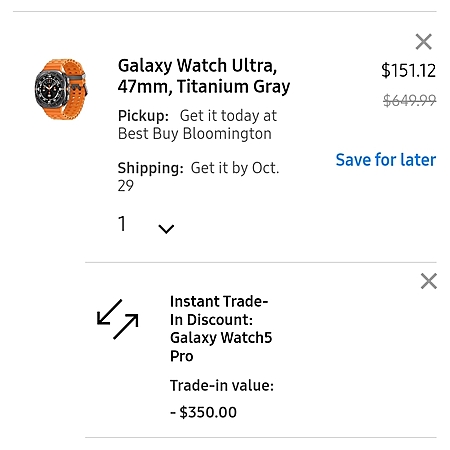Viewport: 450px width, 450px height.
Task: Select the Pickup label
Action: tap(143, 116)
